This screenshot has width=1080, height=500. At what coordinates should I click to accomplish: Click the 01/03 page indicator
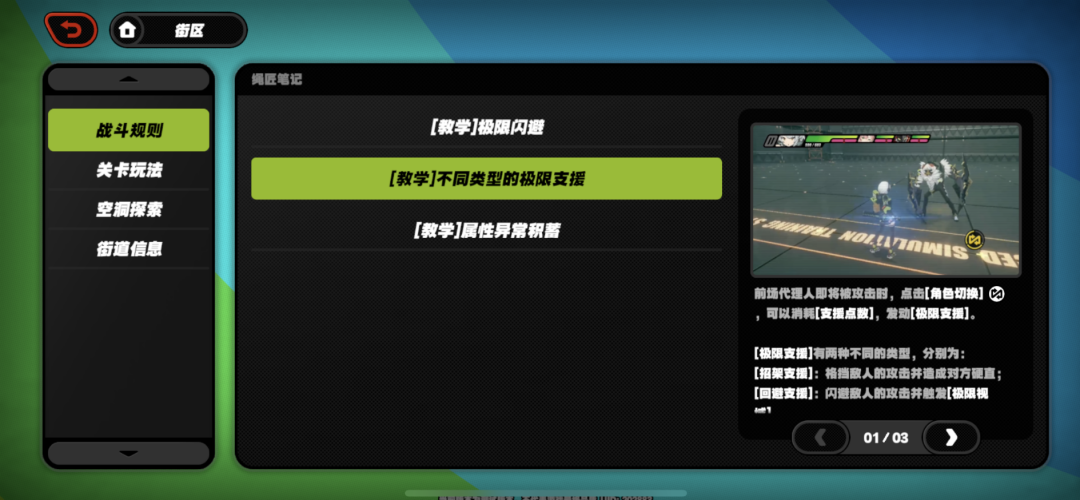click(x=886, y=437)
